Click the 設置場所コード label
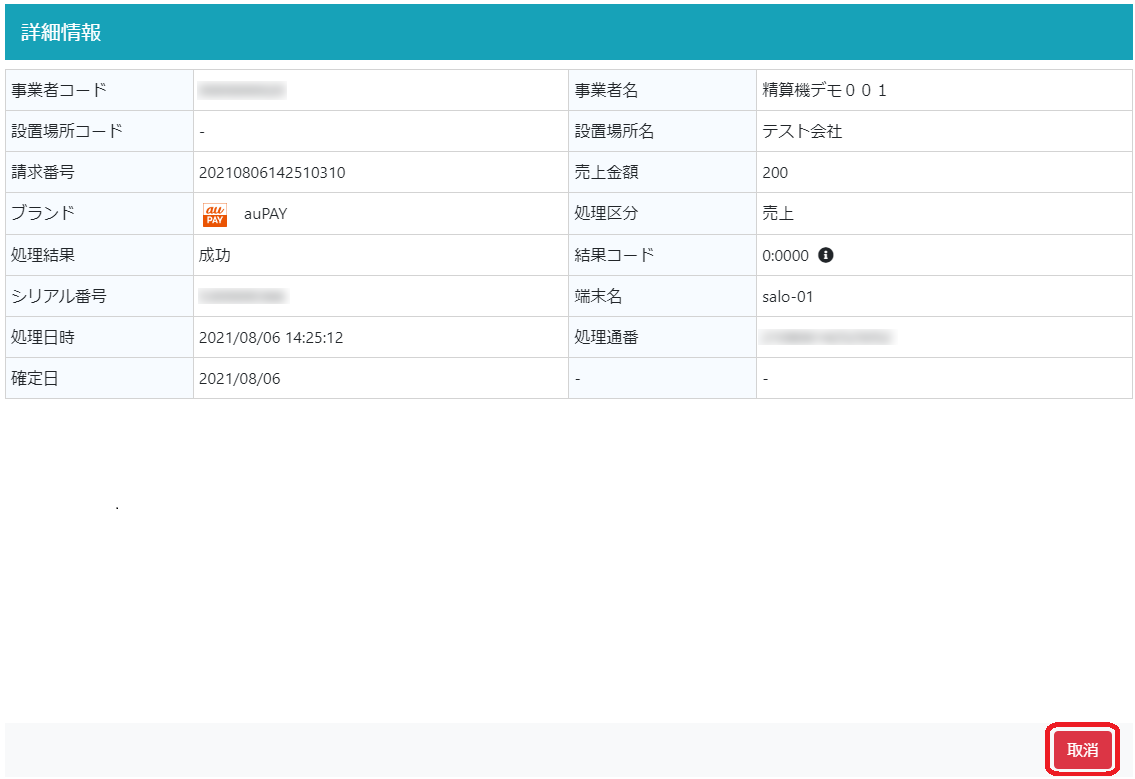The height and width of the screenshot is (779, 1135). [67, 131]
